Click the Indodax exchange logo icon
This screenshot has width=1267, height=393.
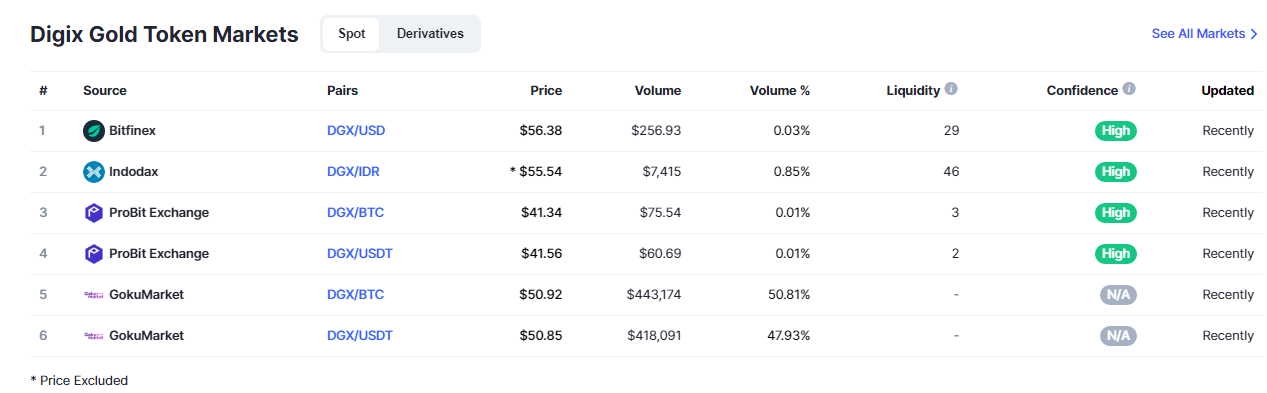[94, 171]
